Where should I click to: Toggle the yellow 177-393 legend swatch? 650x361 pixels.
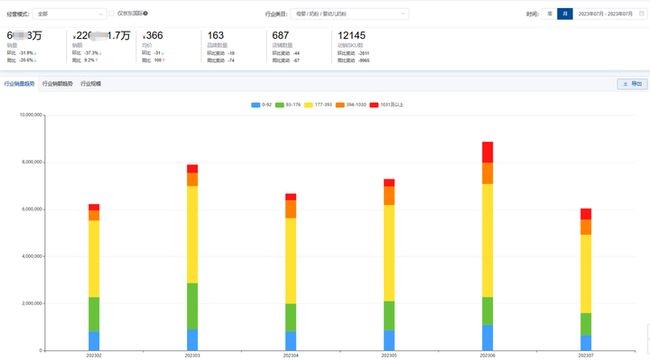pyautogui.click(x=308, y=105)
